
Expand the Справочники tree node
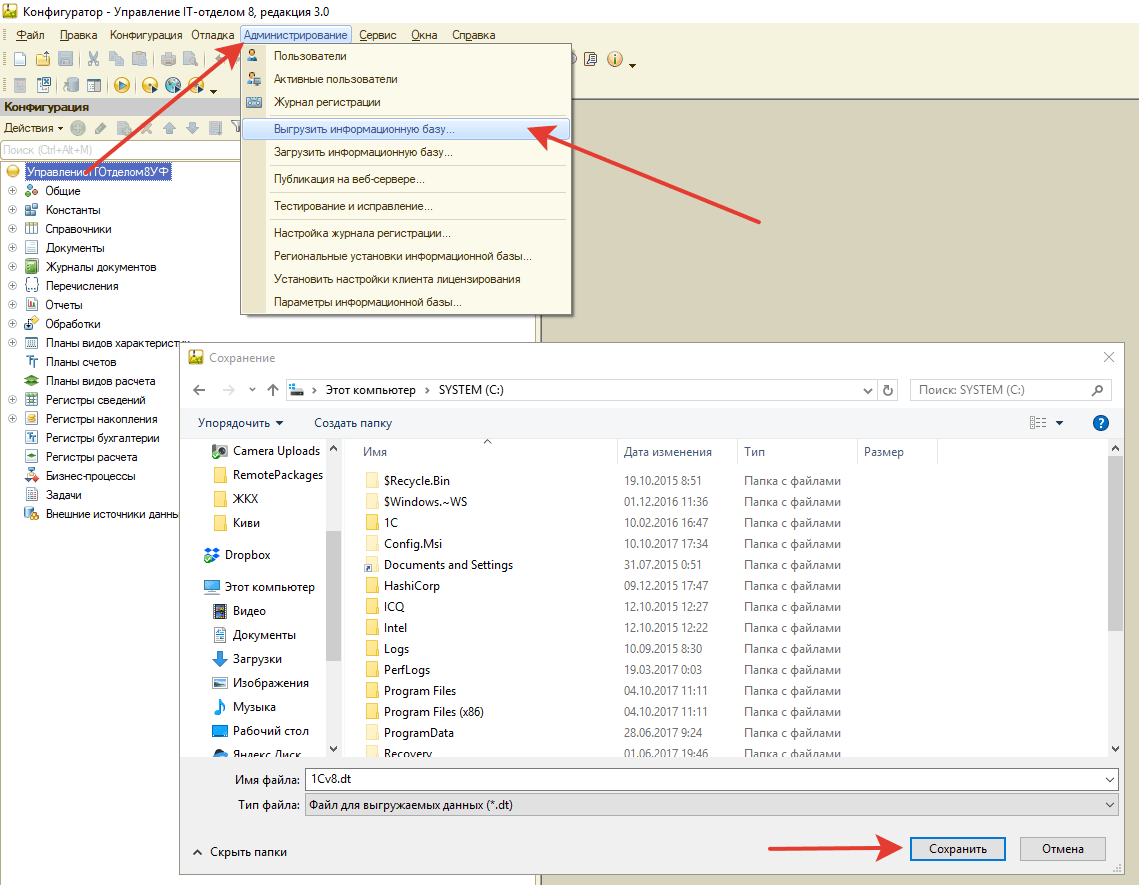(12, 229)
